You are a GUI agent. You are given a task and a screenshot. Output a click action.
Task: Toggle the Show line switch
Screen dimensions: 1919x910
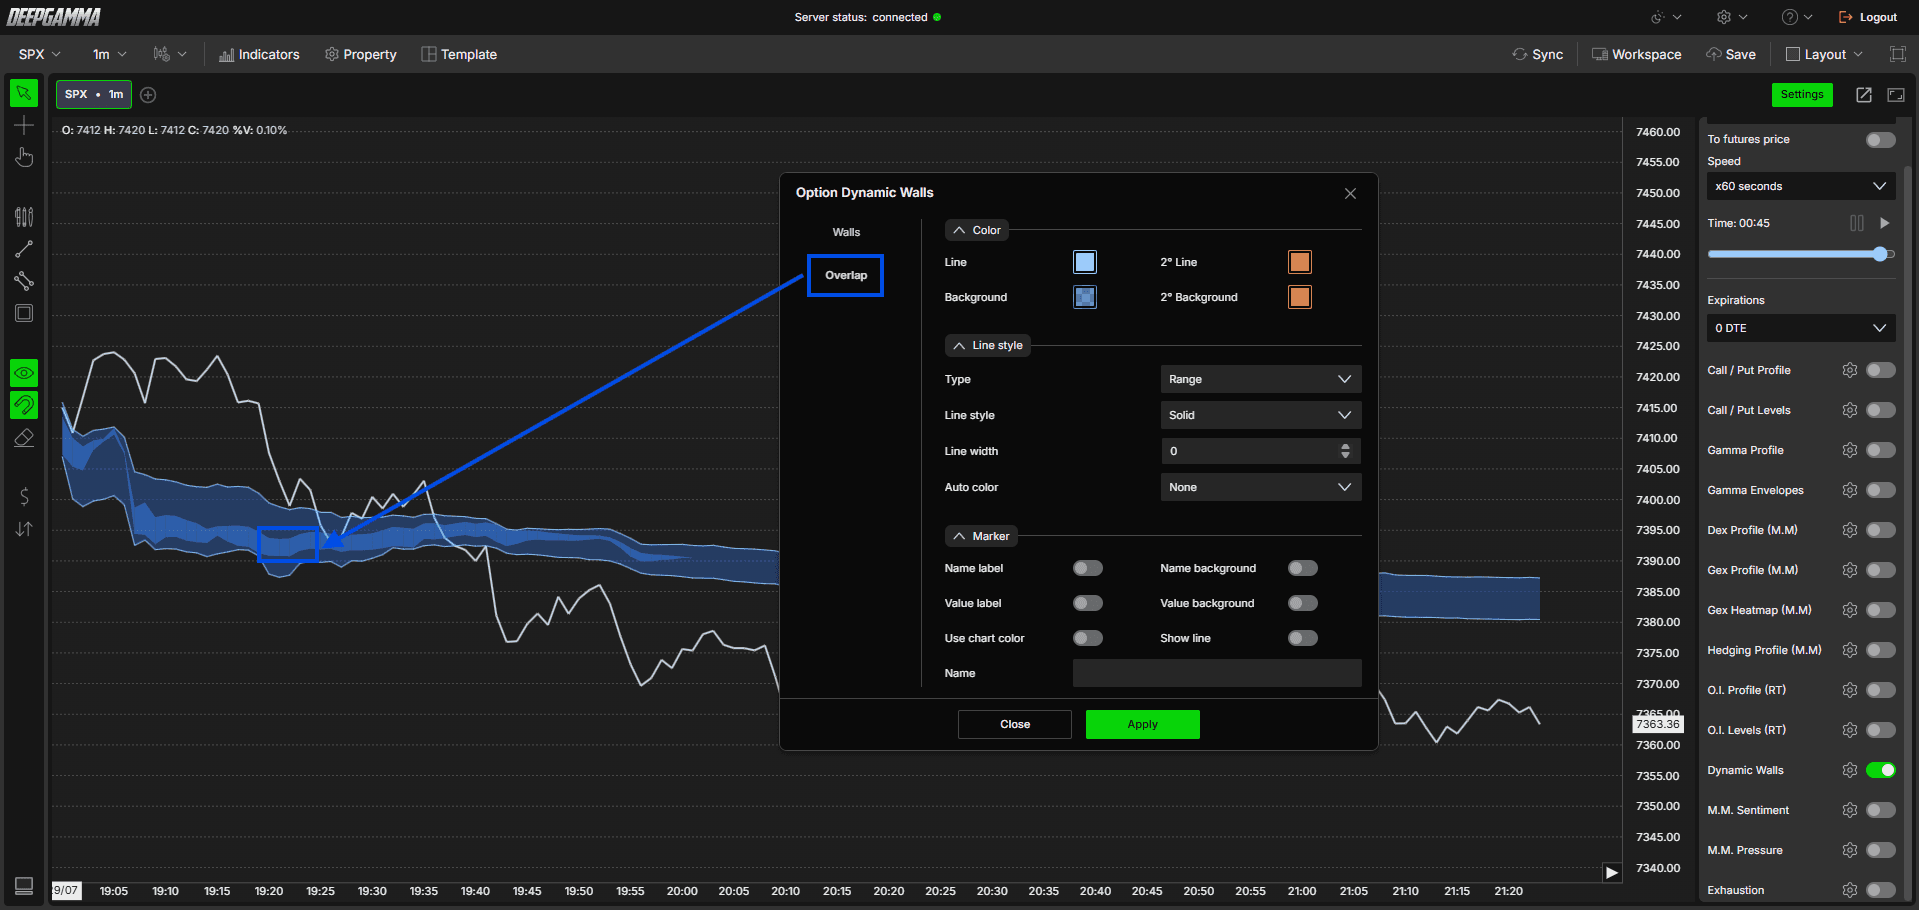1303,638
